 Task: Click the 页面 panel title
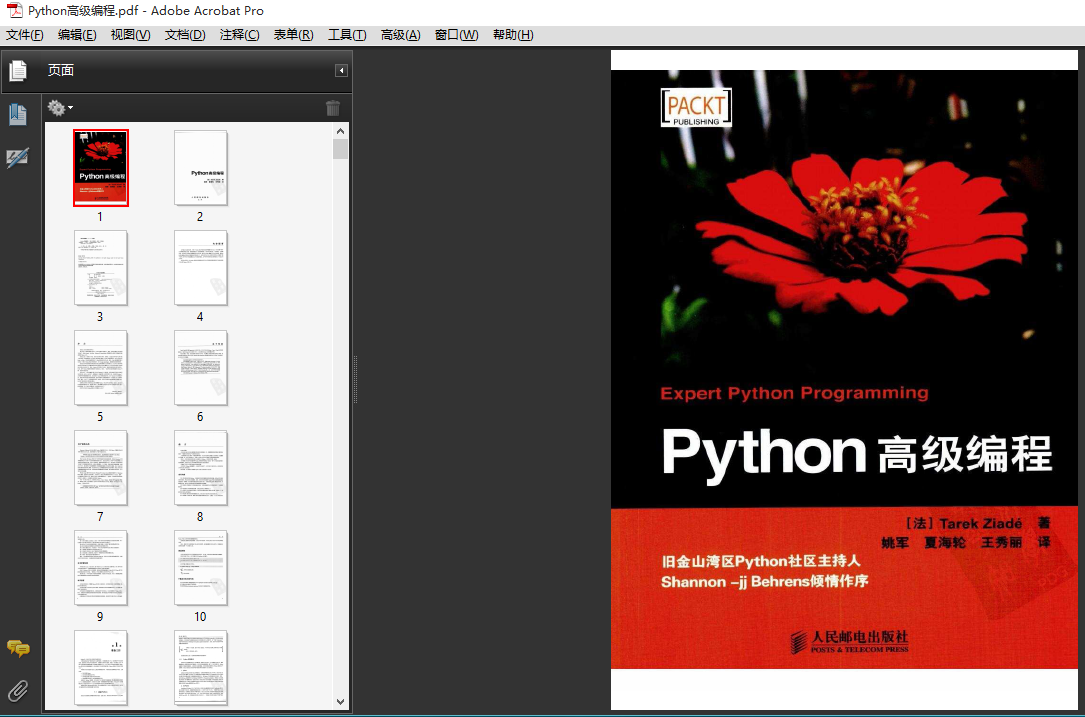(x=61, y=70)
